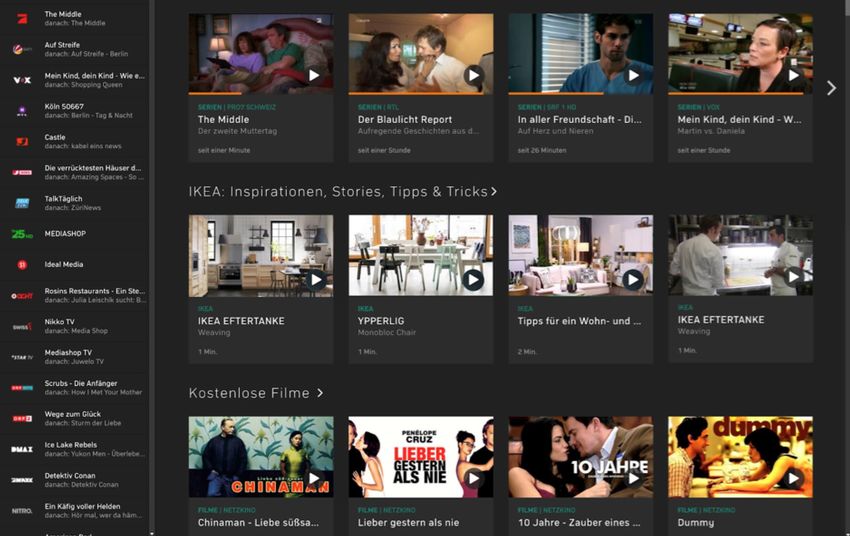The image size is (850, 536).
Task: Click 'danach: Sturm der Liebe' text
Action: (x=83, y=423)
